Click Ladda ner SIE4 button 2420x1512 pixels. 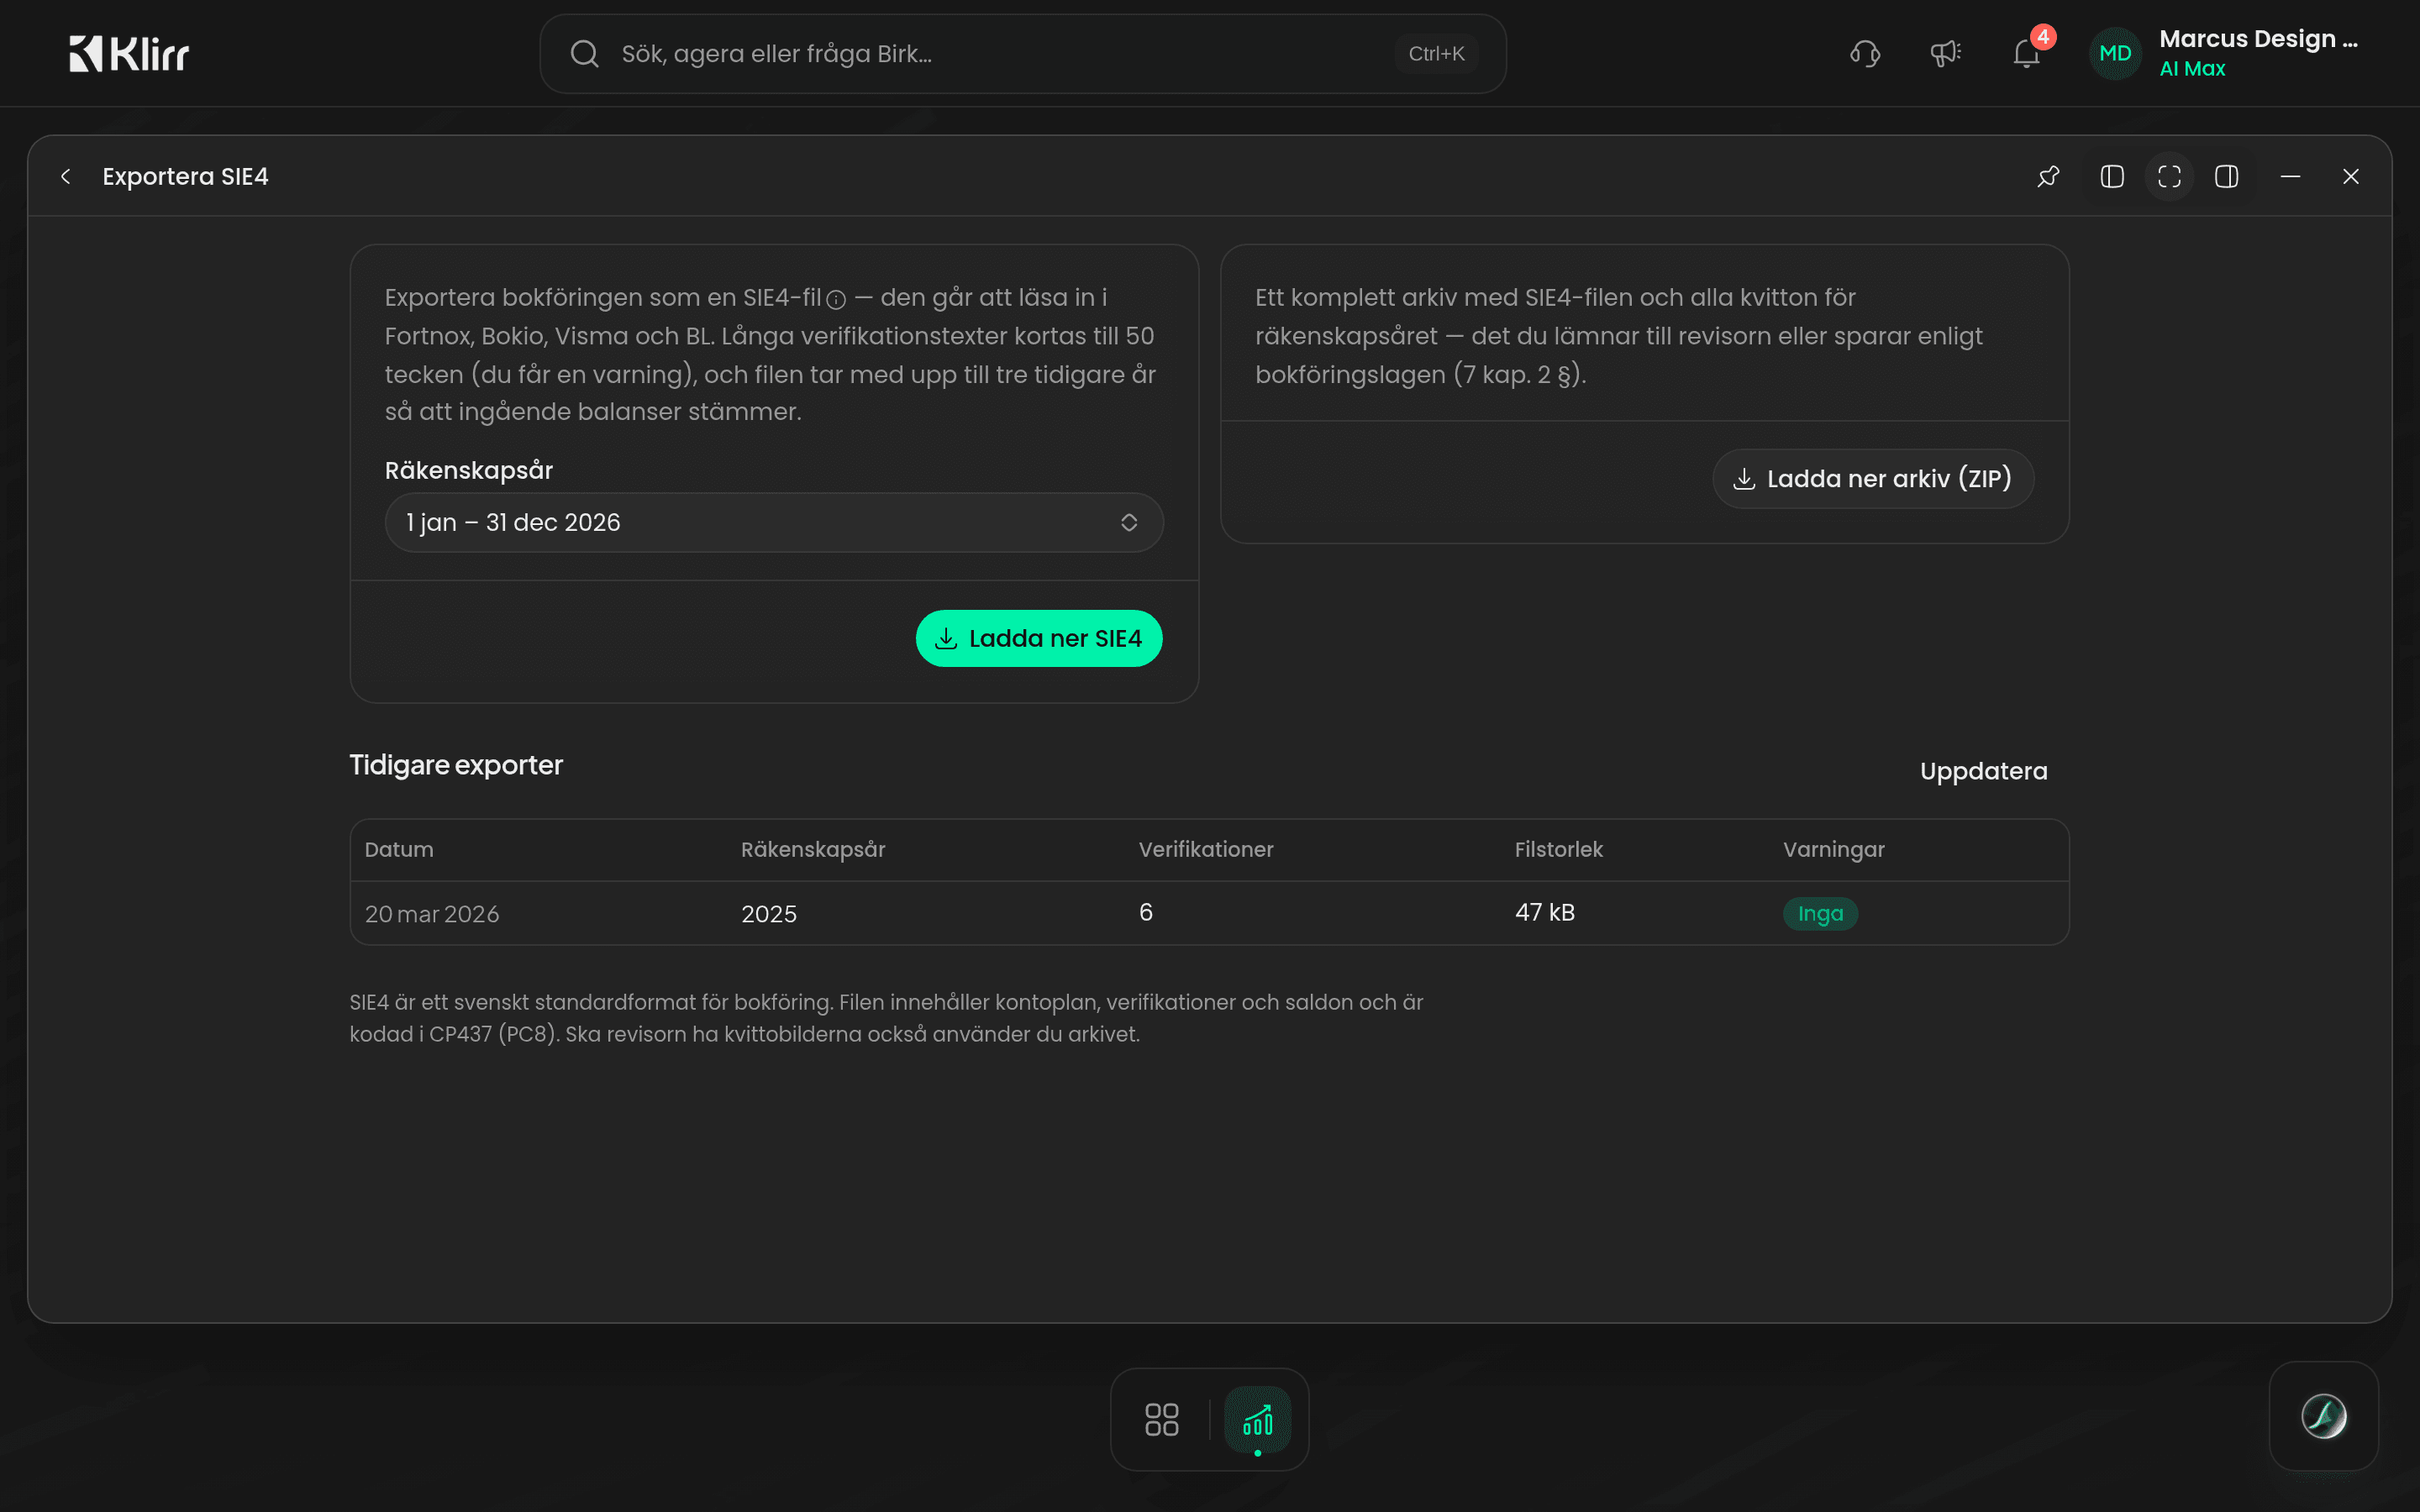(1038, 638)
